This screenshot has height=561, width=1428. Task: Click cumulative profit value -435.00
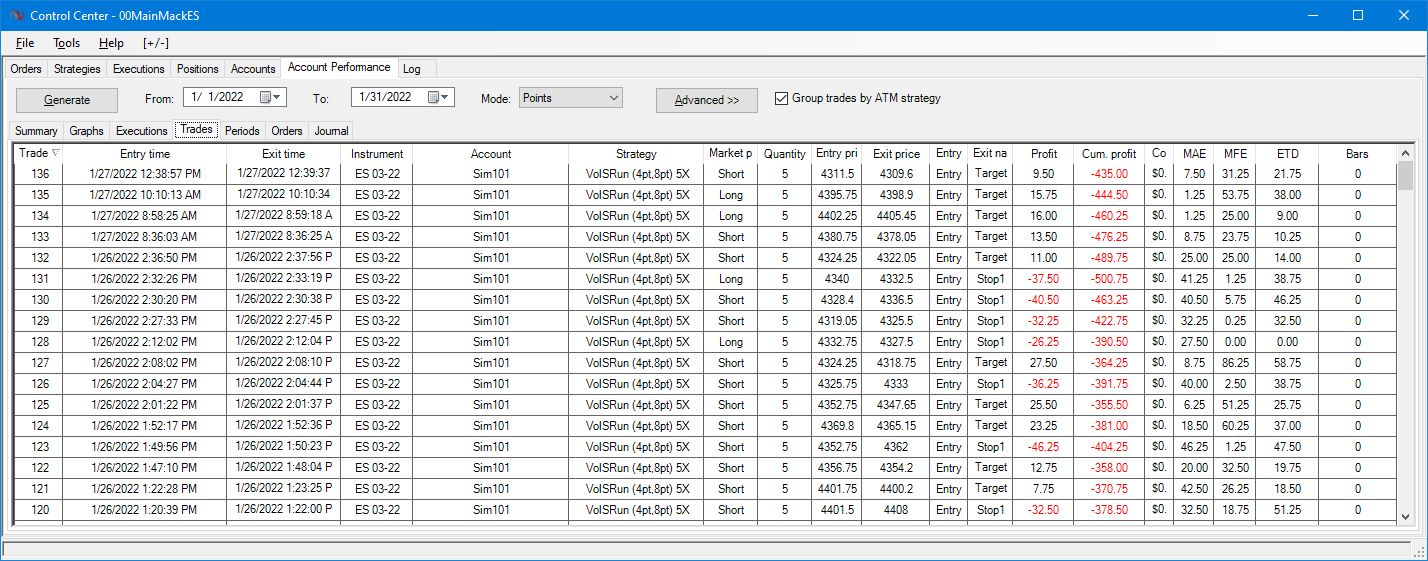[x=1109, y=174]
